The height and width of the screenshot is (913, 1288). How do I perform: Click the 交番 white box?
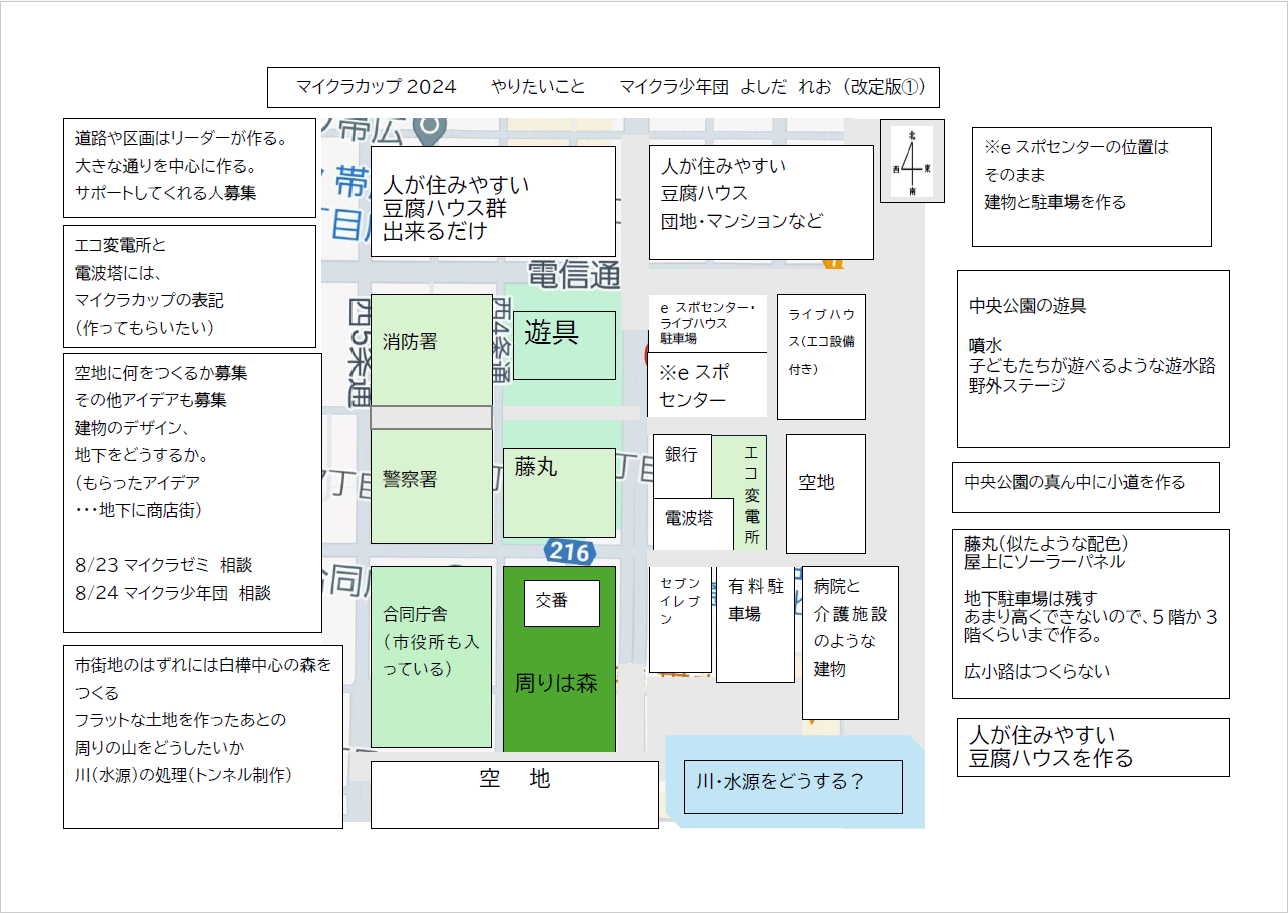(x=562, y=603)
